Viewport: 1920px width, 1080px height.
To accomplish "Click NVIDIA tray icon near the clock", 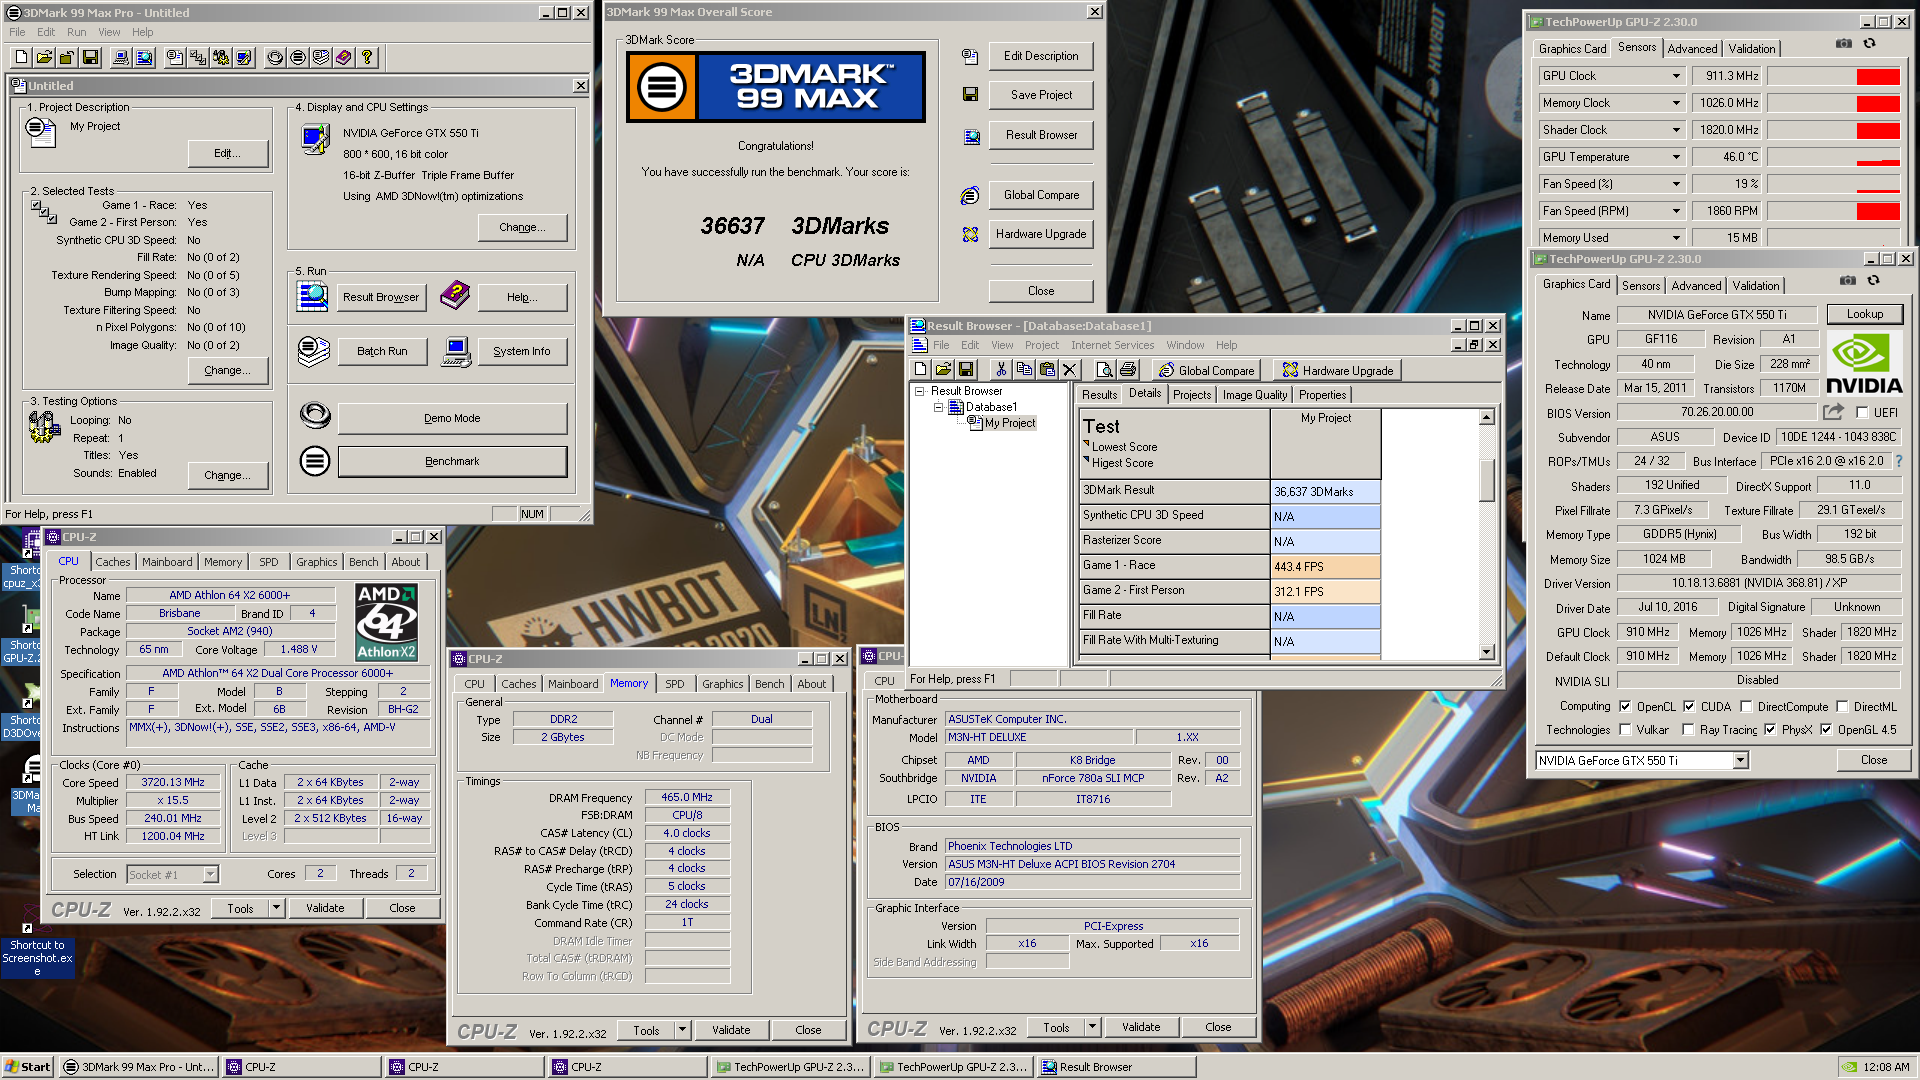I will pos(1851,1067).
